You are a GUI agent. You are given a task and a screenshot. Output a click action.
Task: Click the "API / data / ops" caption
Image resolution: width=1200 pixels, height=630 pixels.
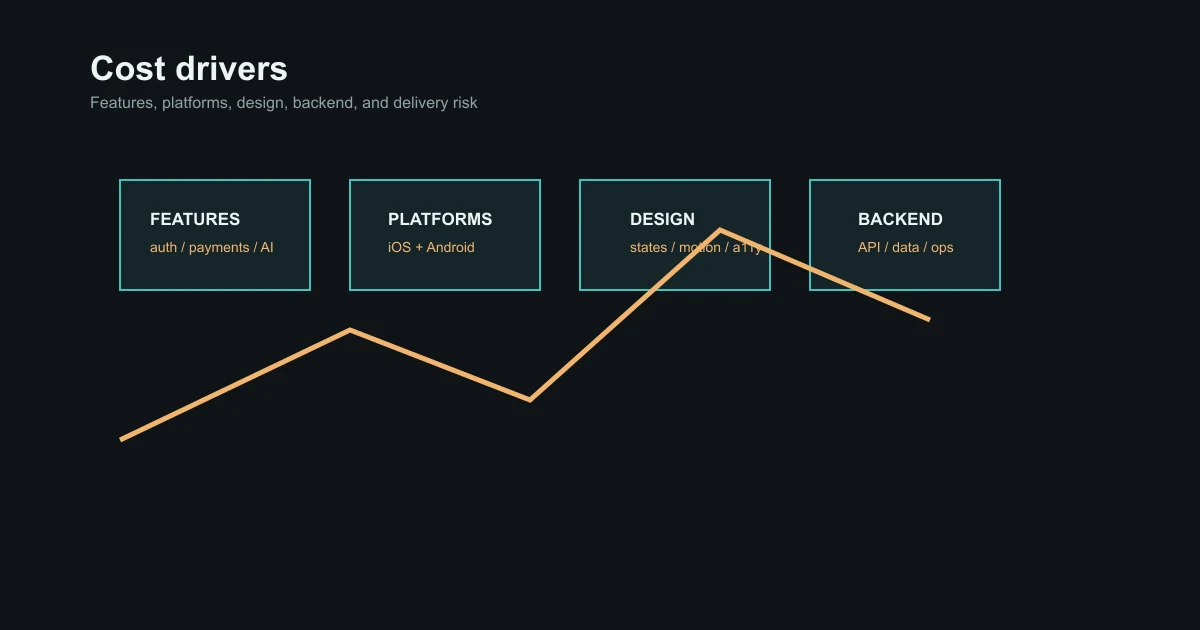click(905, 247)
